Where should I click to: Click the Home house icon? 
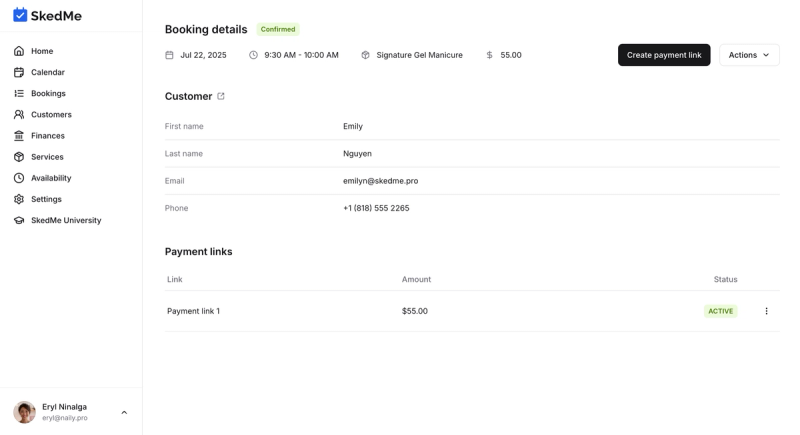tap(19, 51)
